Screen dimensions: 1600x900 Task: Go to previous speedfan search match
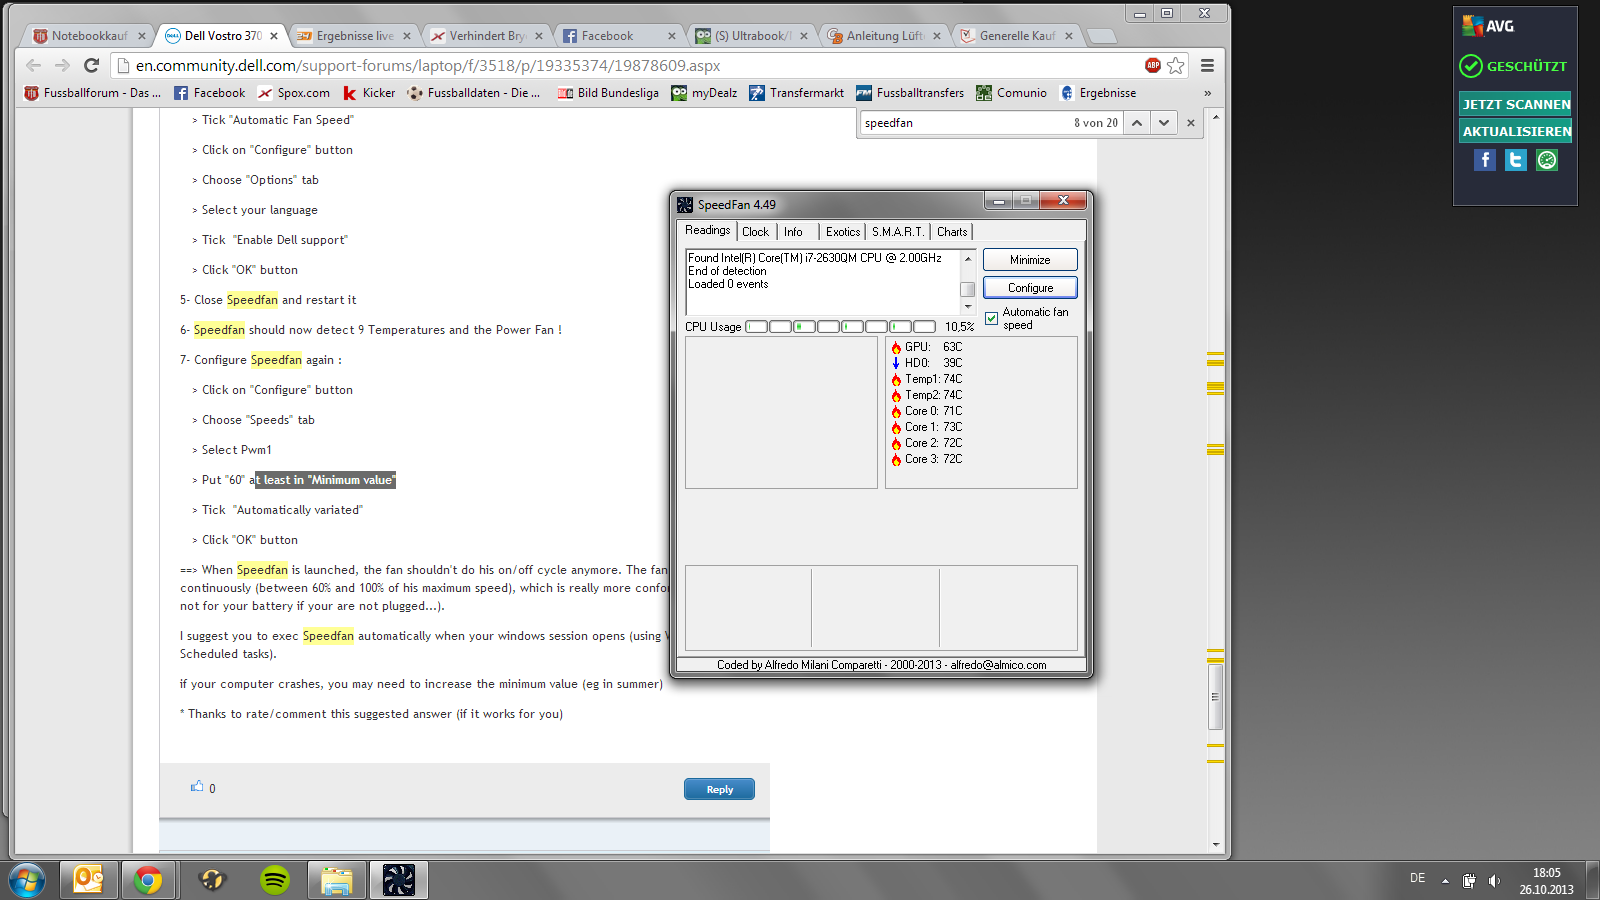click(x=1137, y=123)
